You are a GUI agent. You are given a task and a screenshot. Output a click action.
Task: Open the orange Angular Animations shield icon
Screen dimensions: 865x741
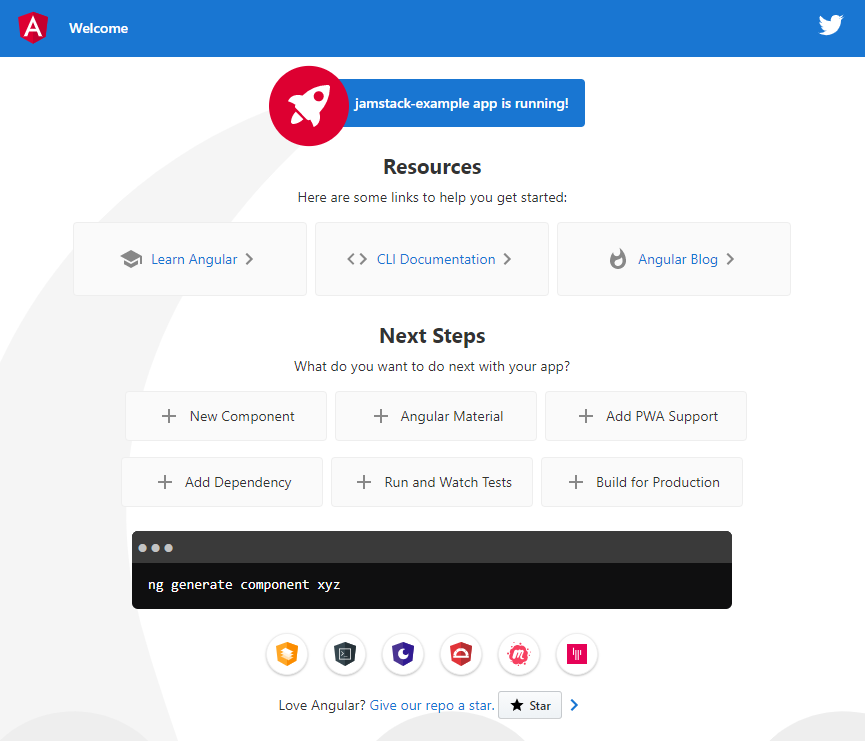click(x=287, y=654)
